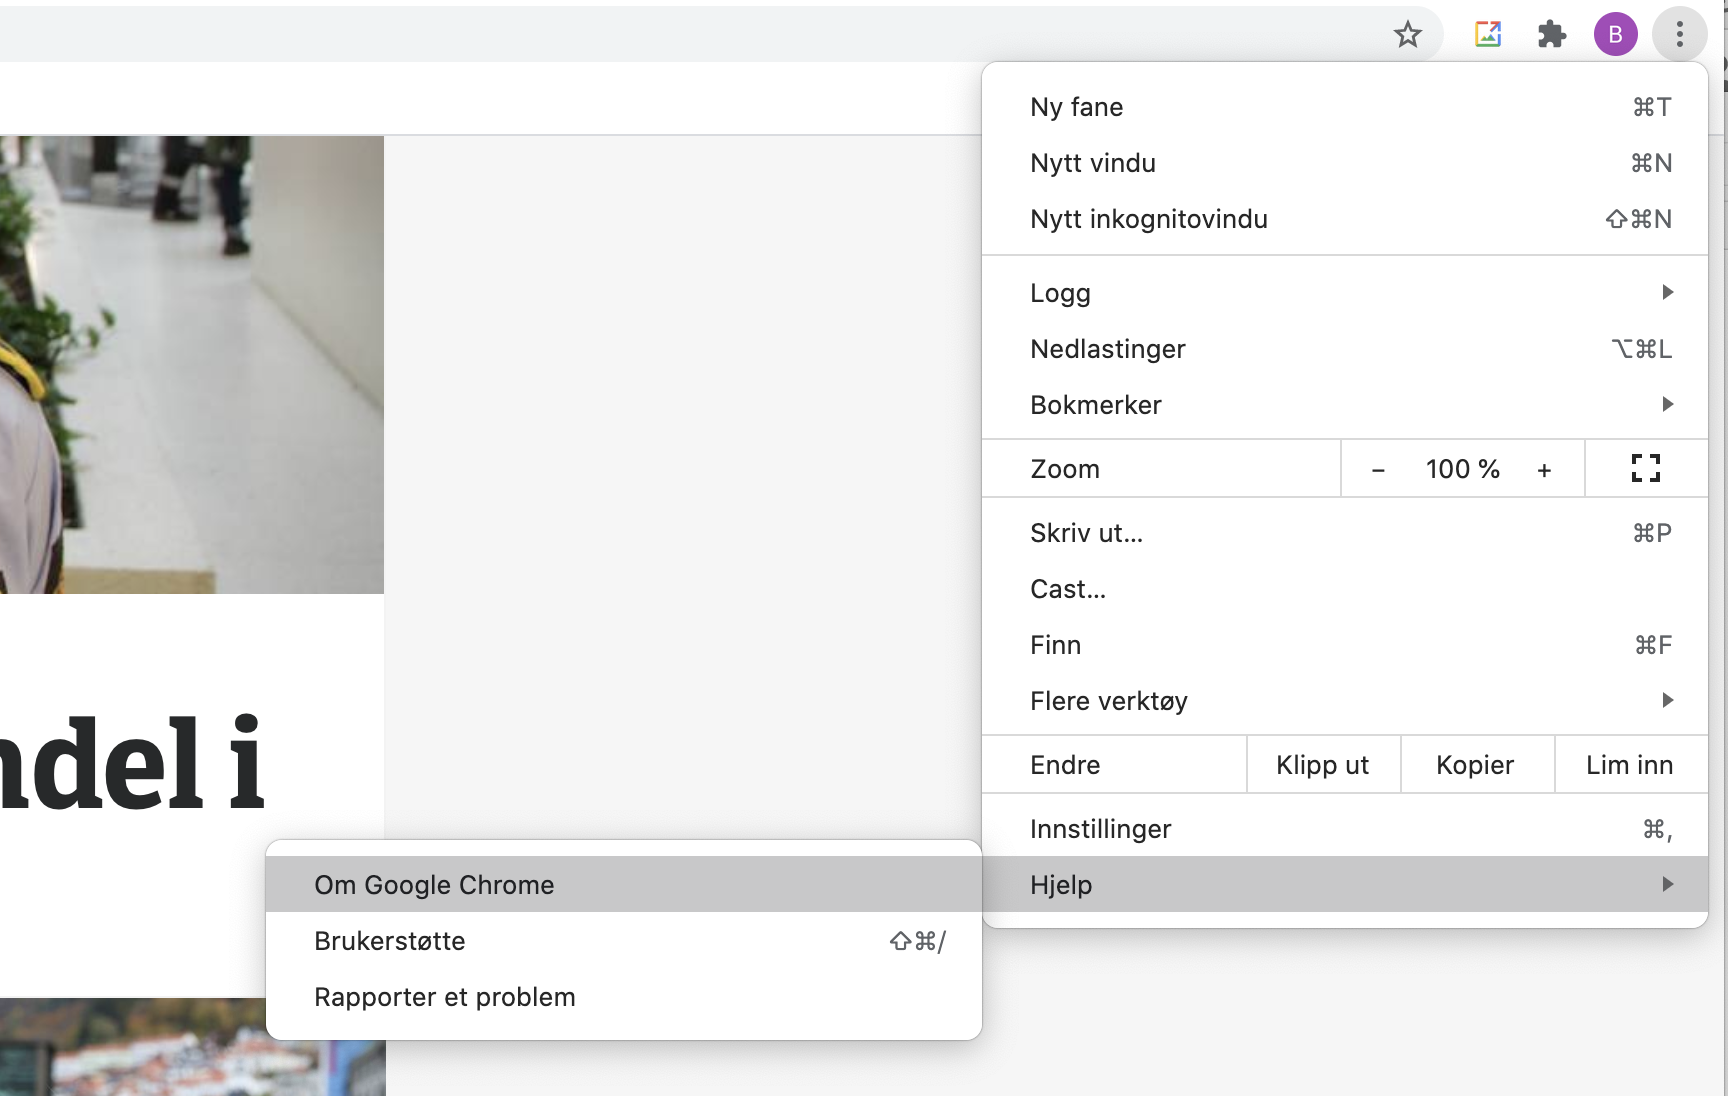Open Brukerstøtte help page
Screen dimensions: 1728x1096
(x=389, y=940)
